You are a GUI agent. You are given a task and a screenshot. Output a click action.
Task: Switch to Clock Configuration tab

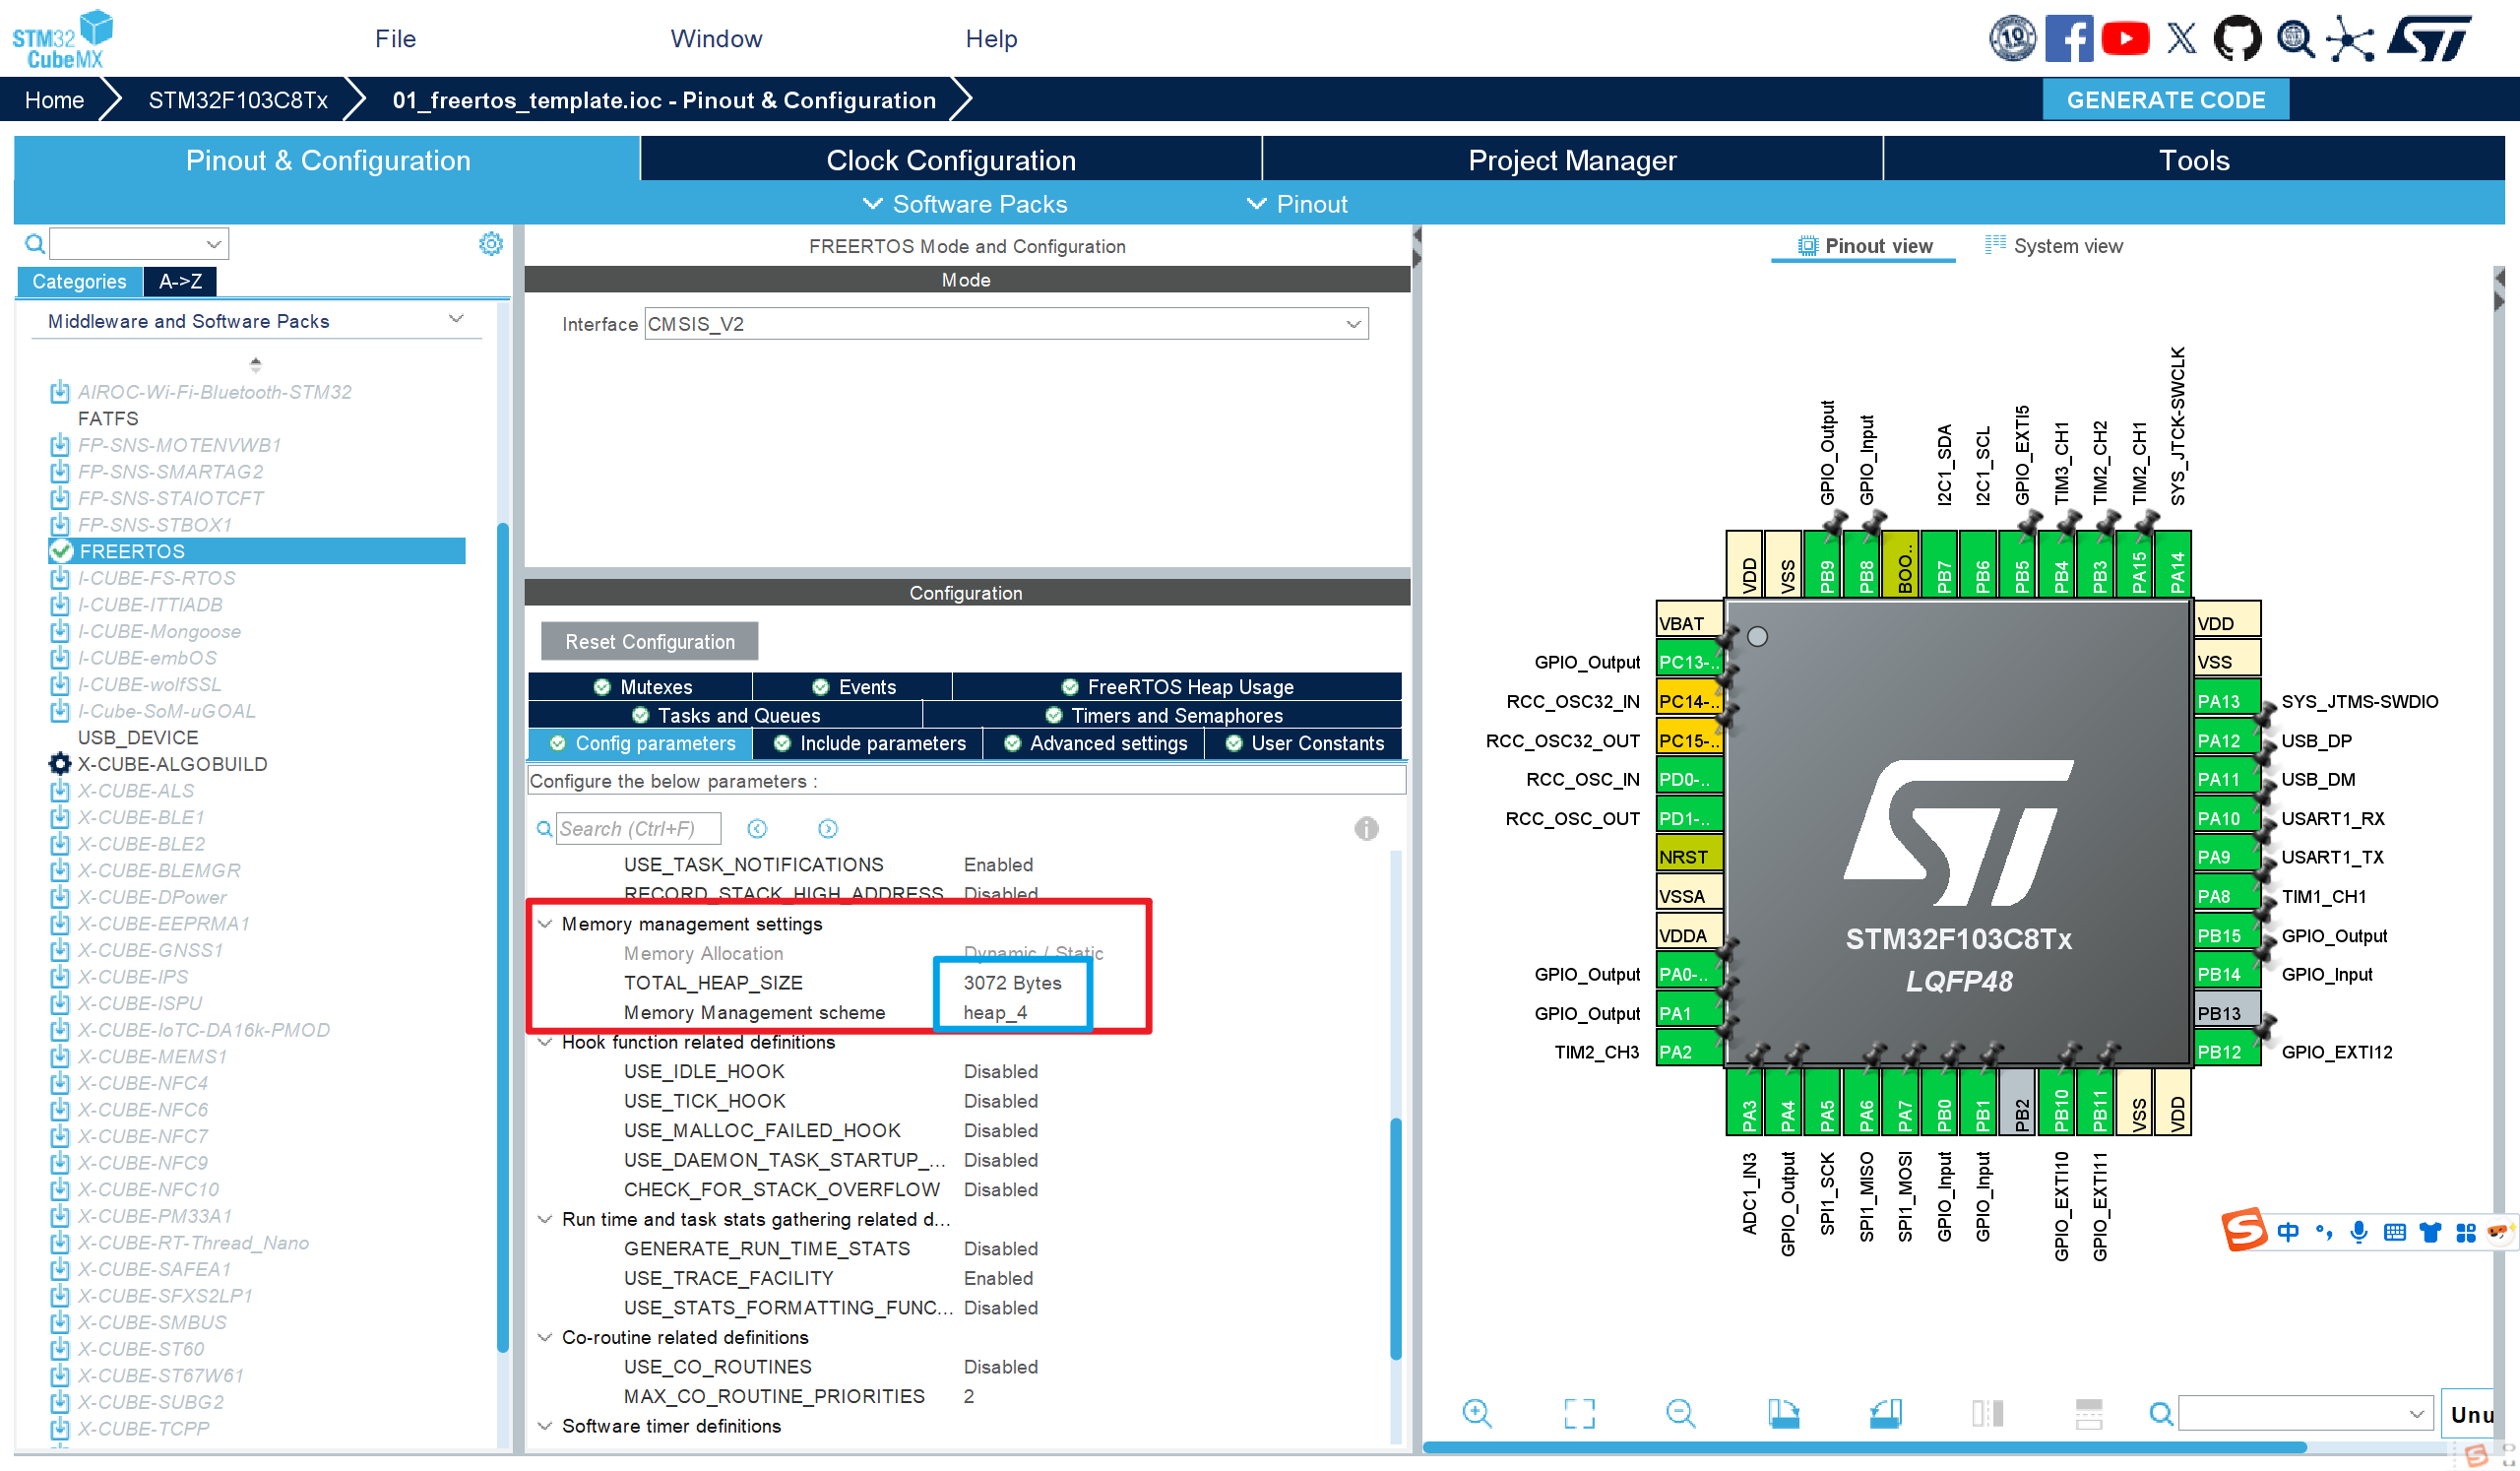click(950, 160)
